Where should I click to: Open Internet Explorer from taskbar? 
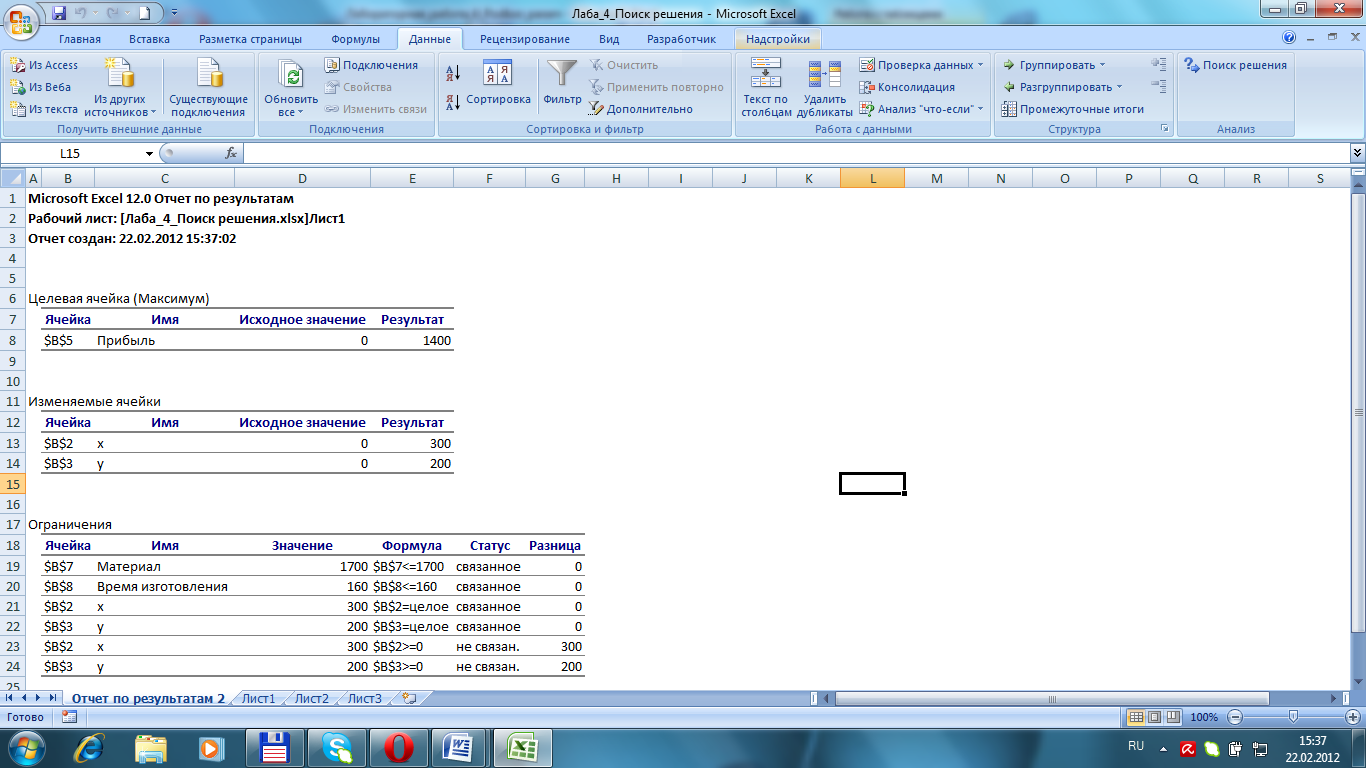91,747
